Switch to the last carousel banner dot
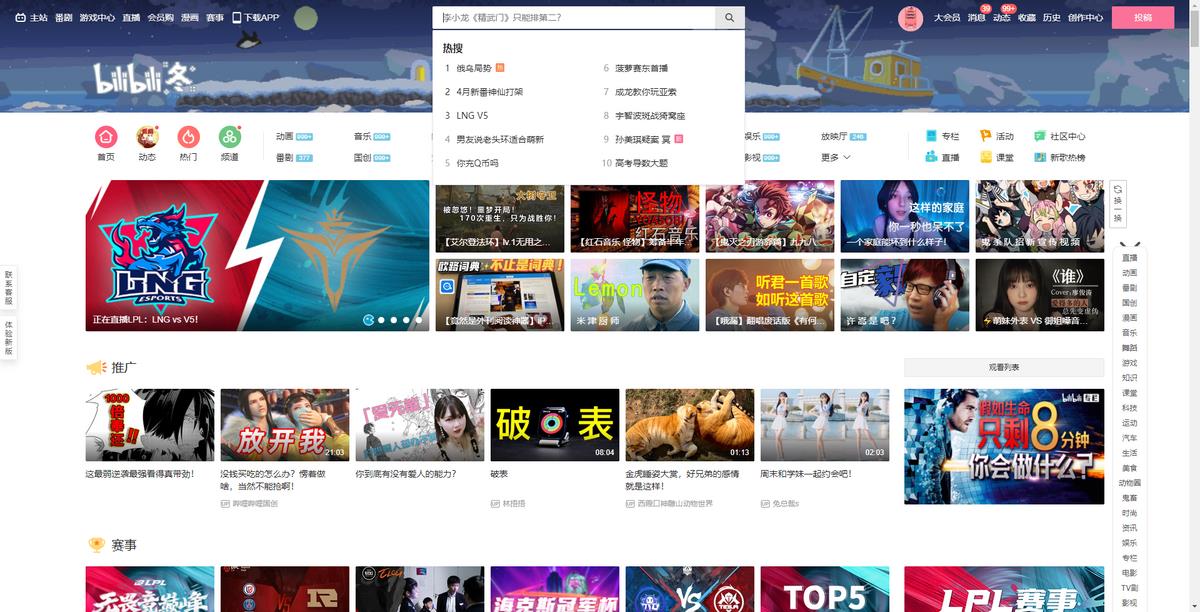The height and width of the screenshot is (612, 1200). [419, 320]
